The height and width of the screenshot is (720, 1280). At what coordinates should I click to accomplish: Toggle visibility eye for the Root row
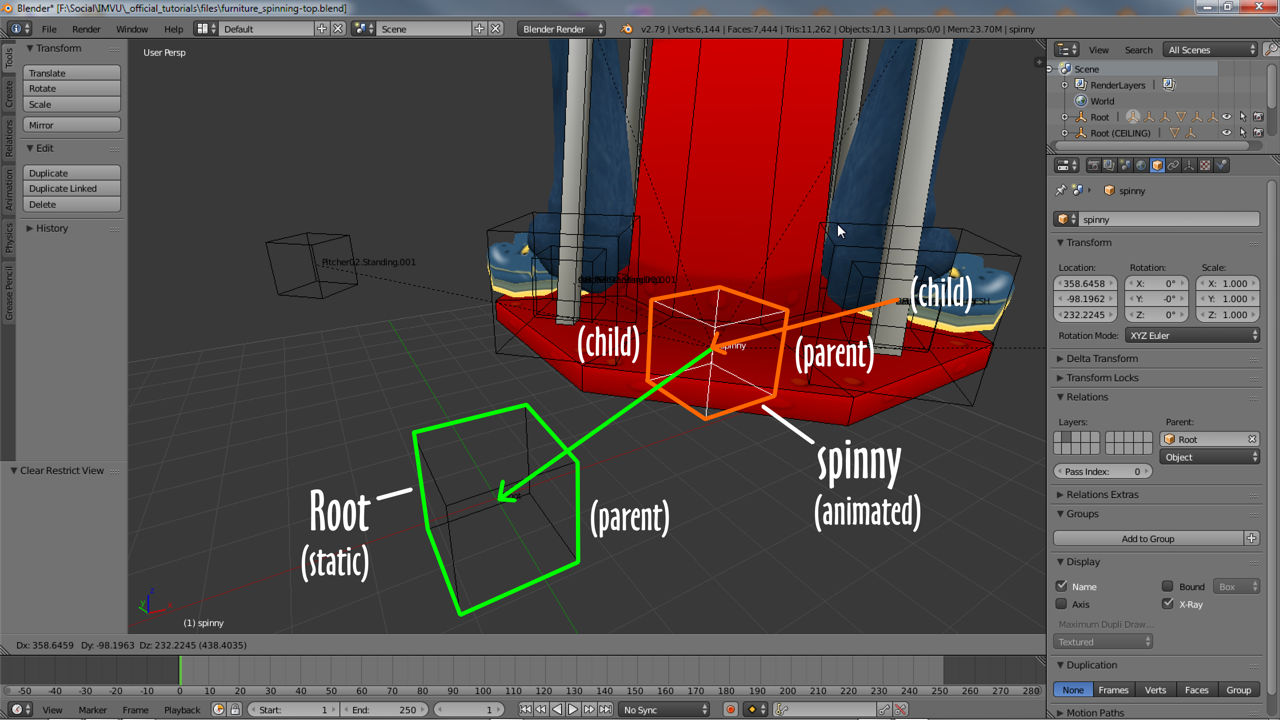click(x=1226, y=117)
